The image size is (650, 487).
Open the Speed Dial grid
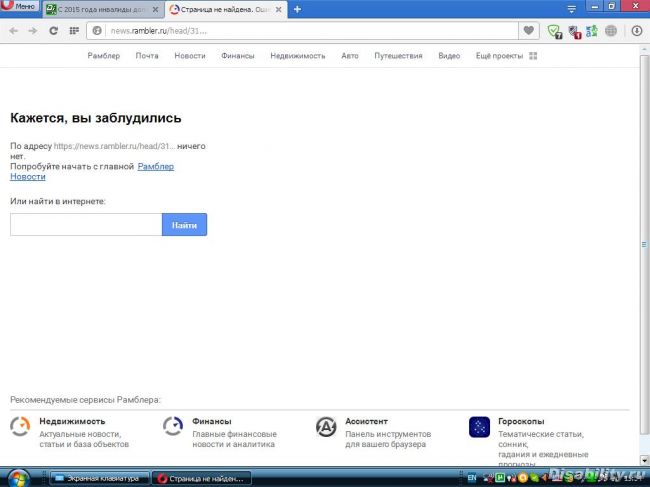coord(74,31)
